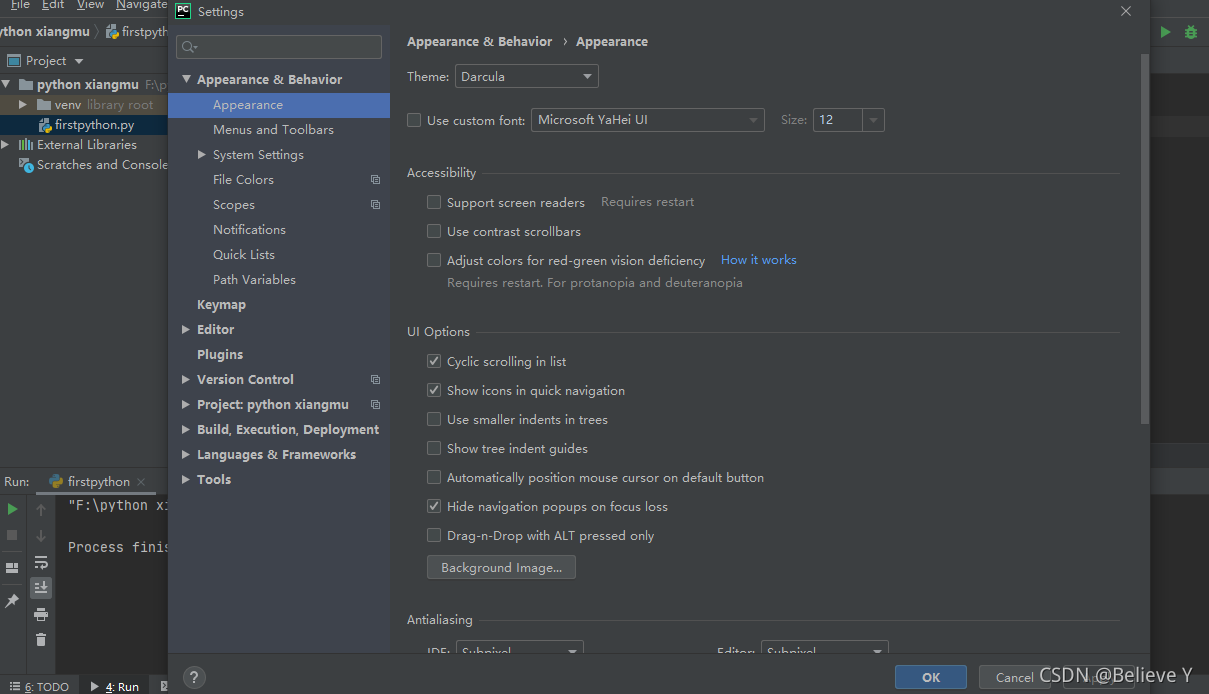Click the Up stack trace arrow
Viewport: 1209px width, 694px height.
[x=41, y=509]
